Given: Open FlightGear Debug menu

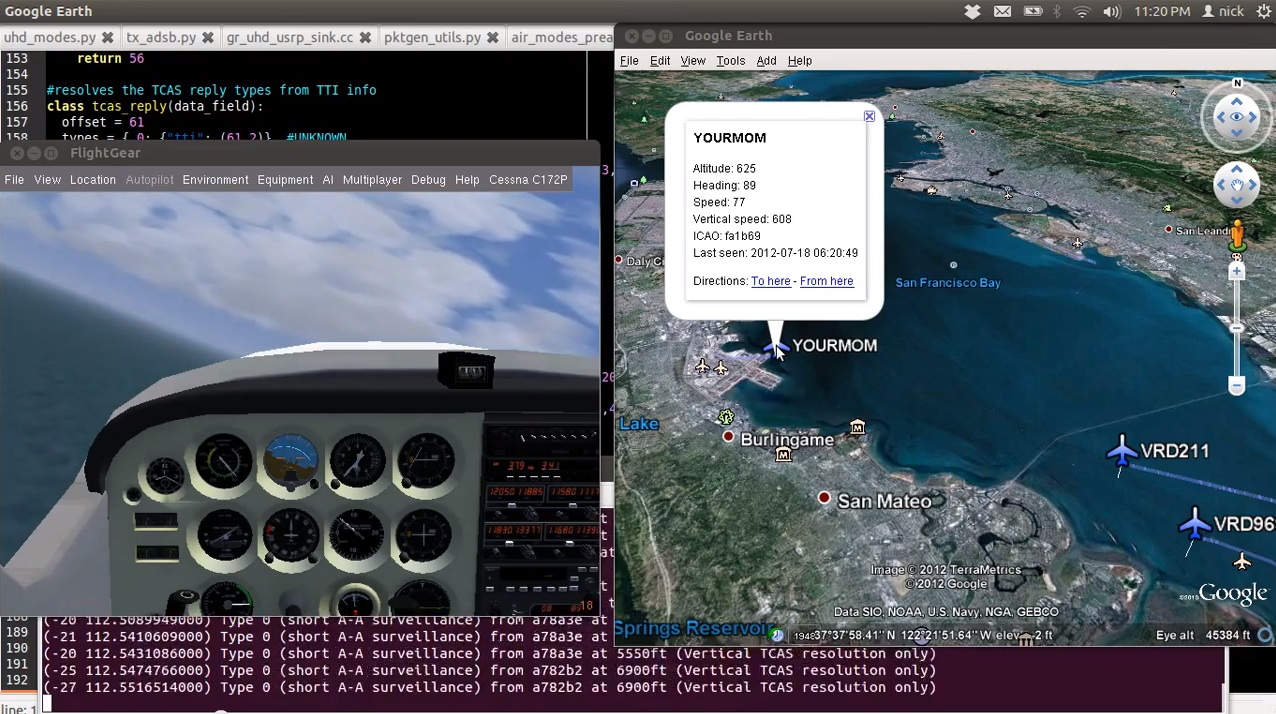Looking at the screenshot, I should 428,180.
